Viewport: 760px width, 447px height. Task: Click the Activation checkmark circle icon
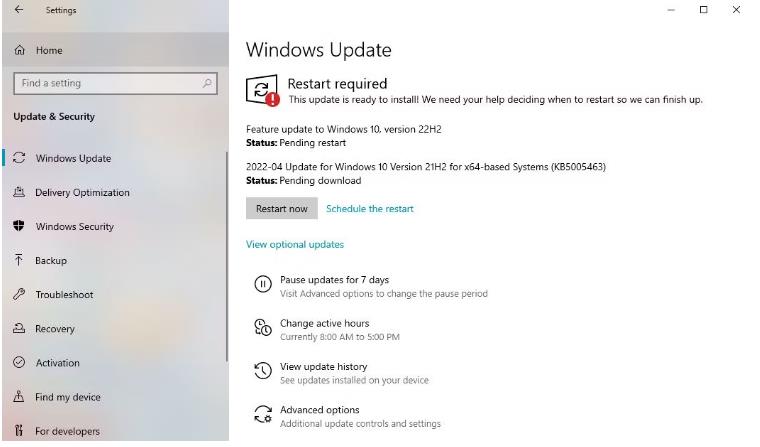(x=19, y=362)
